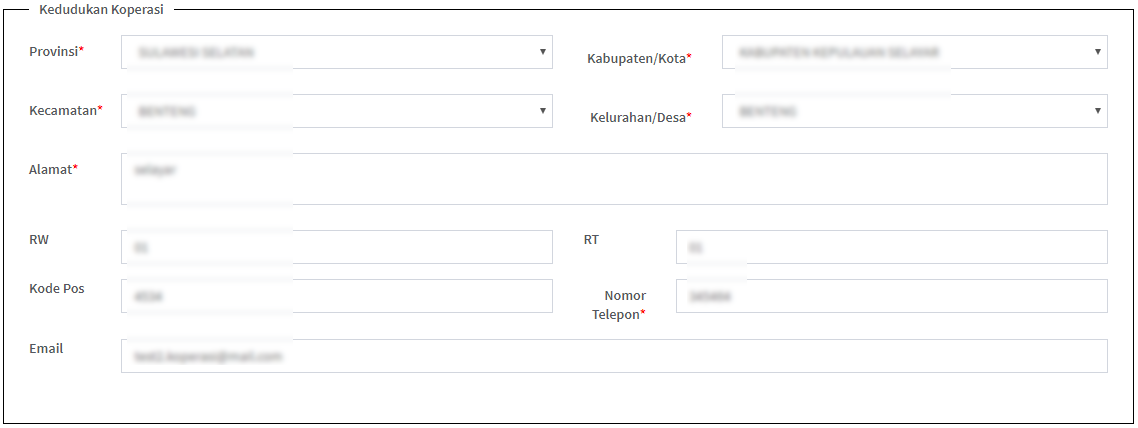Click the Kabupaten/Kota field label
The image size is (1138, 428).
coord(639,58)
